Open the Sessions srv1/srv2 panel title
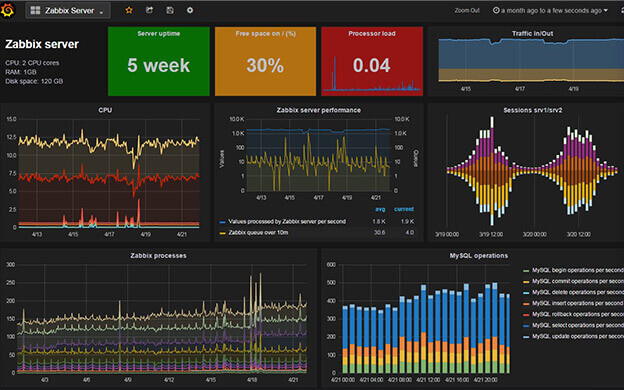624x390 pixels. [x=532, y=110]
